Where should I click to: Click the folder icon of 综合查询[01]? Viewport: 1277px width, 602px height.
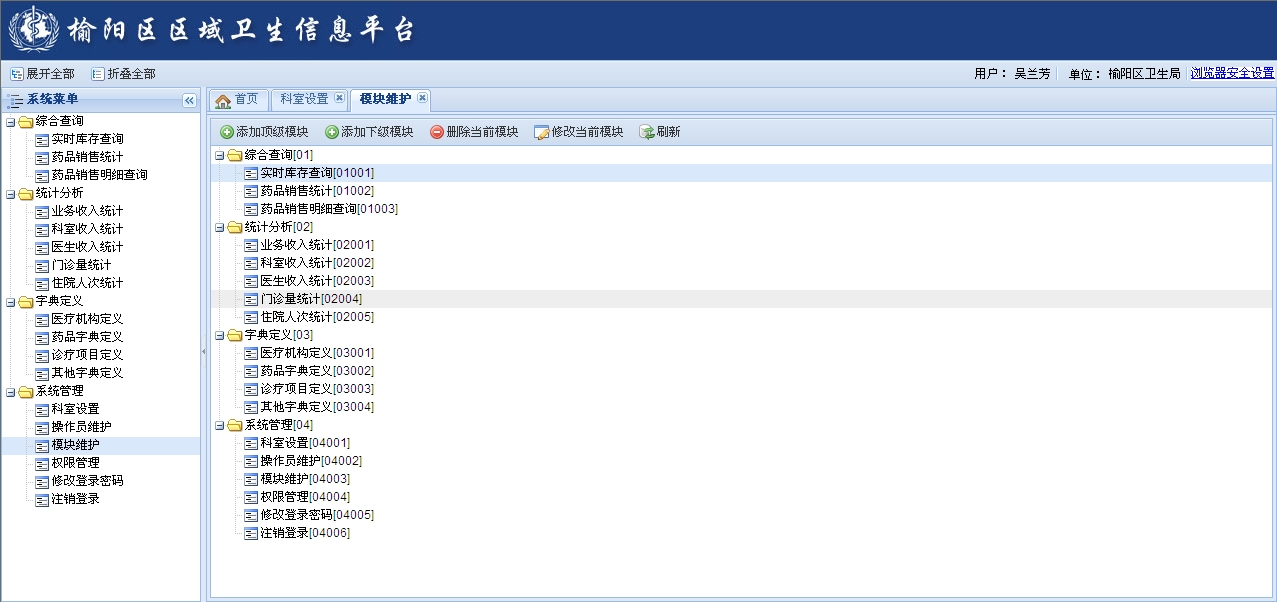tap(235, 155)
